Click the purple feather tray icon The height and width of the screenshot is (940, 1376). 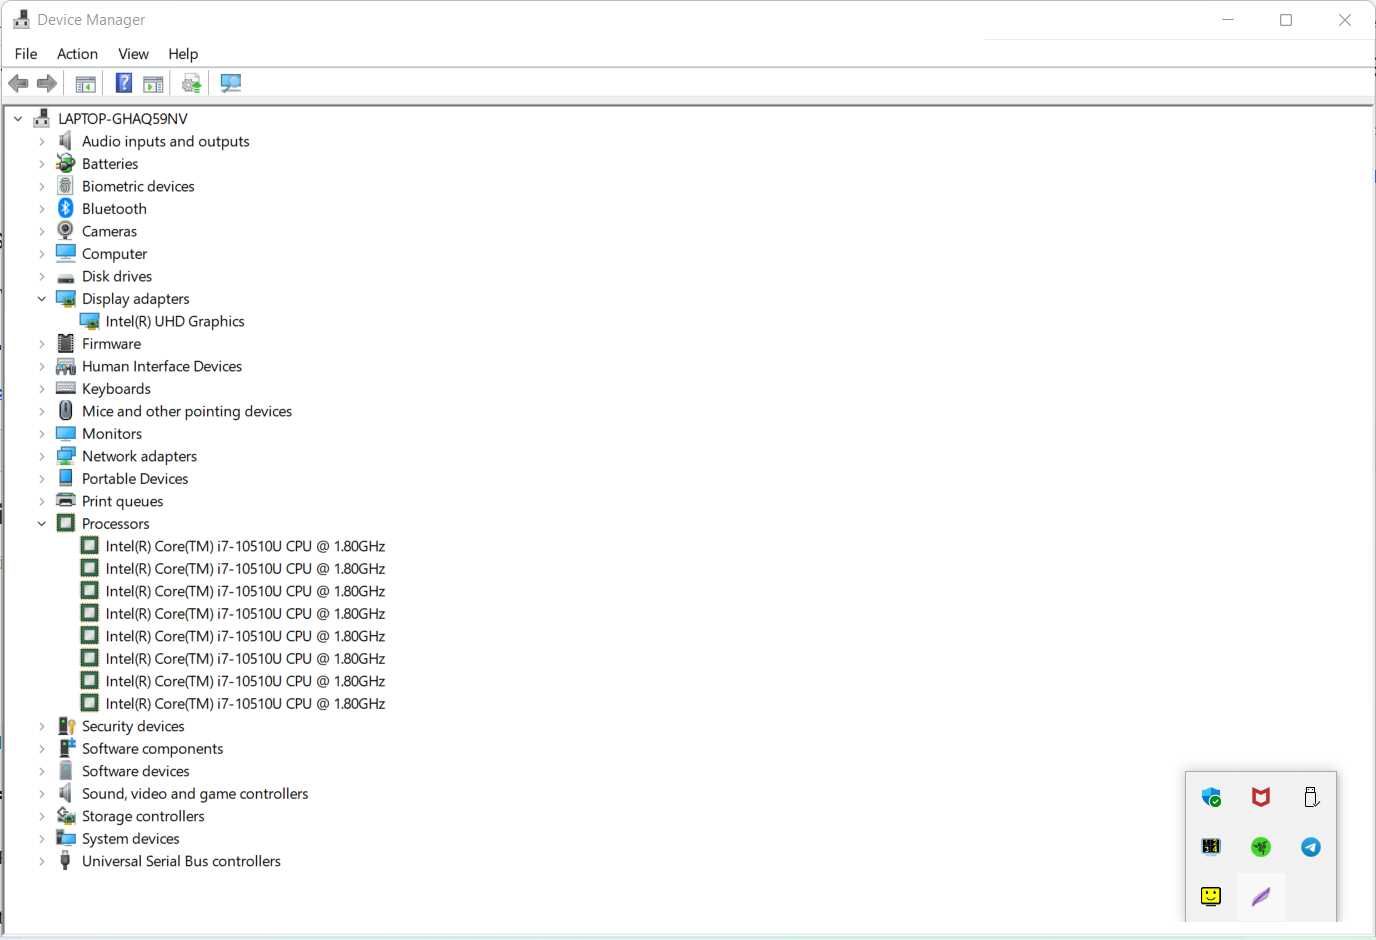coord(1261,896)
